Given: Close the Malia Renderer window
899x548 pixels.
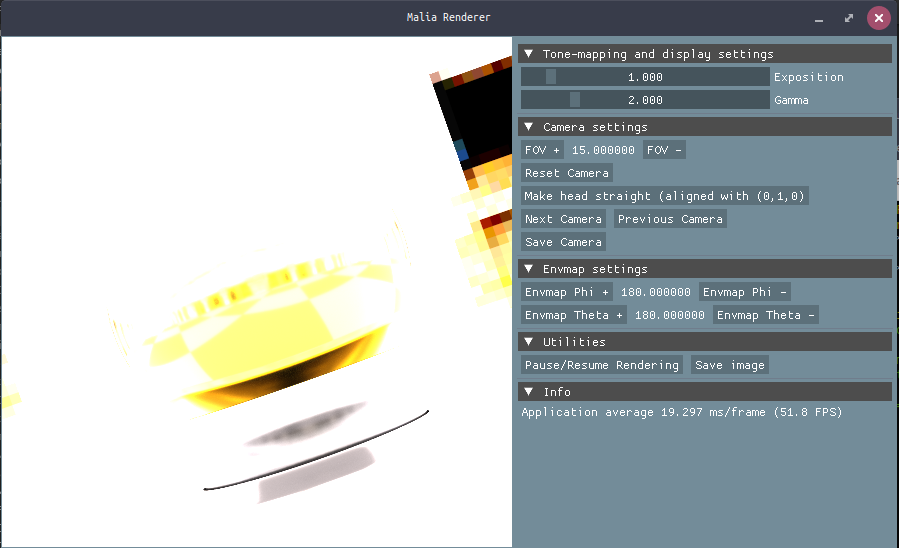Looking at the screenshot, I should [878, 18].
